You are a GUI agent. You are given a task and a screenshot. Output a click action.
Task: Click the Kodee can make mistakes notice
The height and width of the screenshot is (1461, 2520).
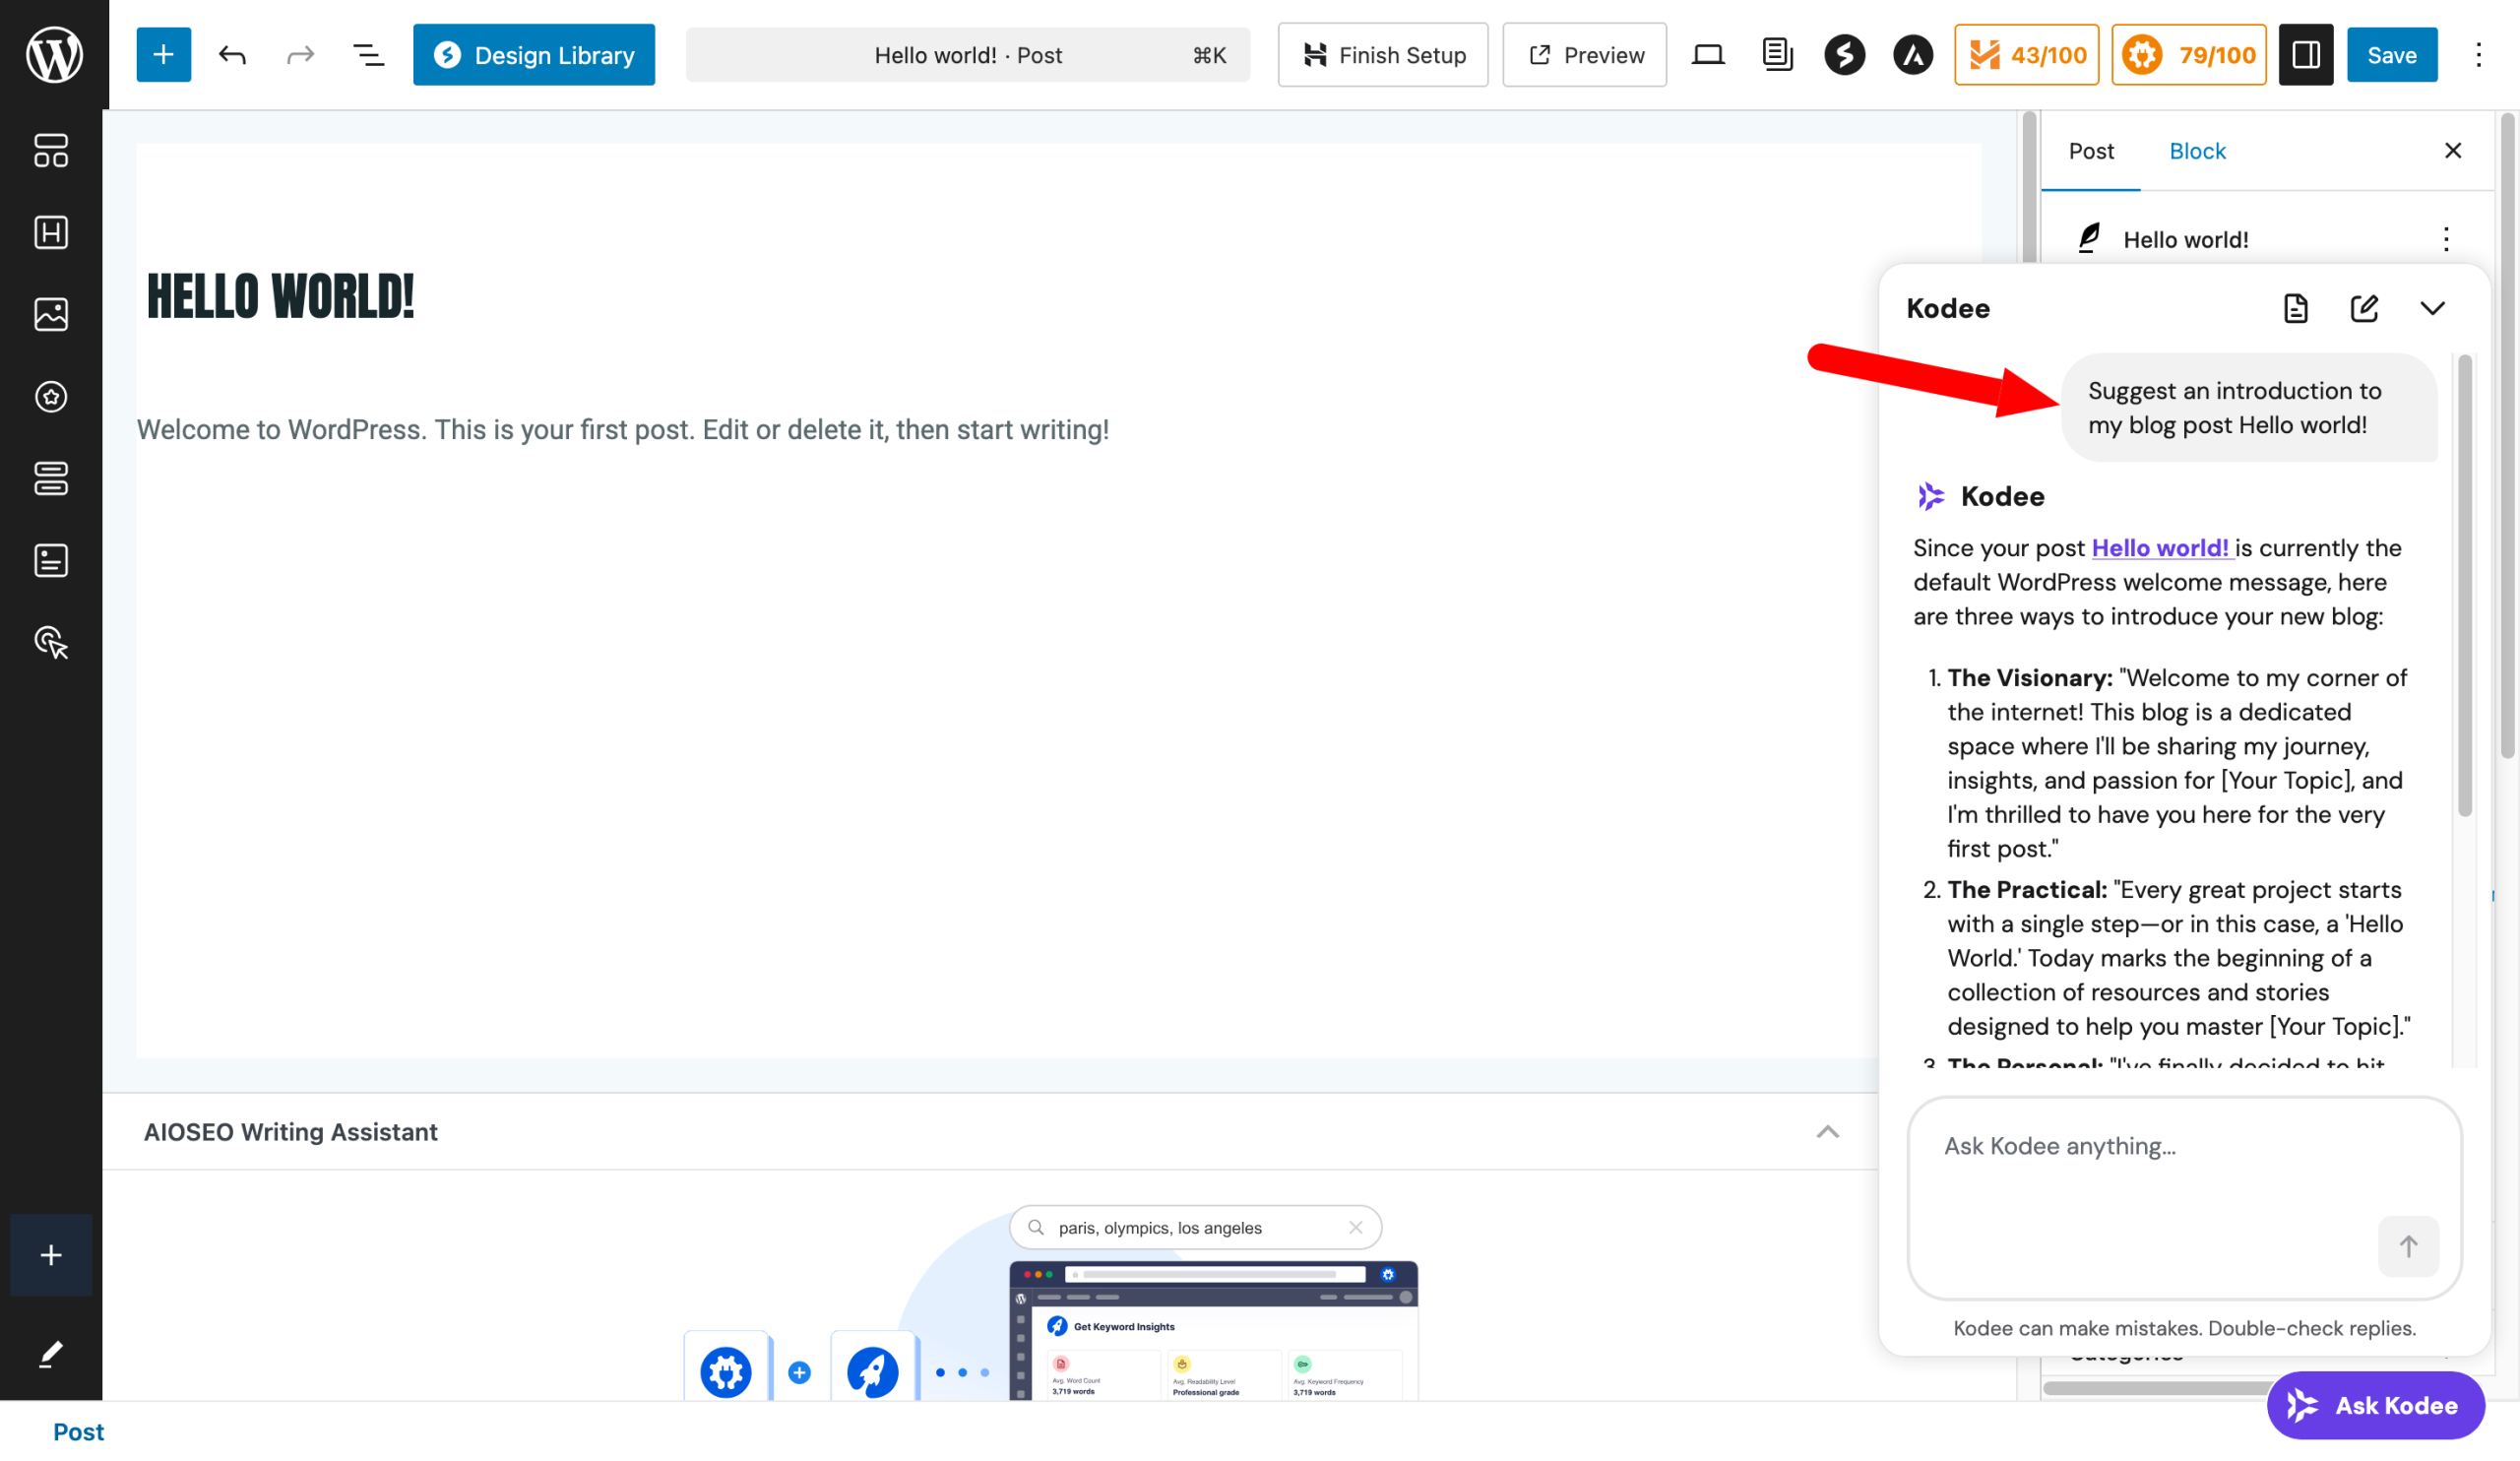2184,1328
